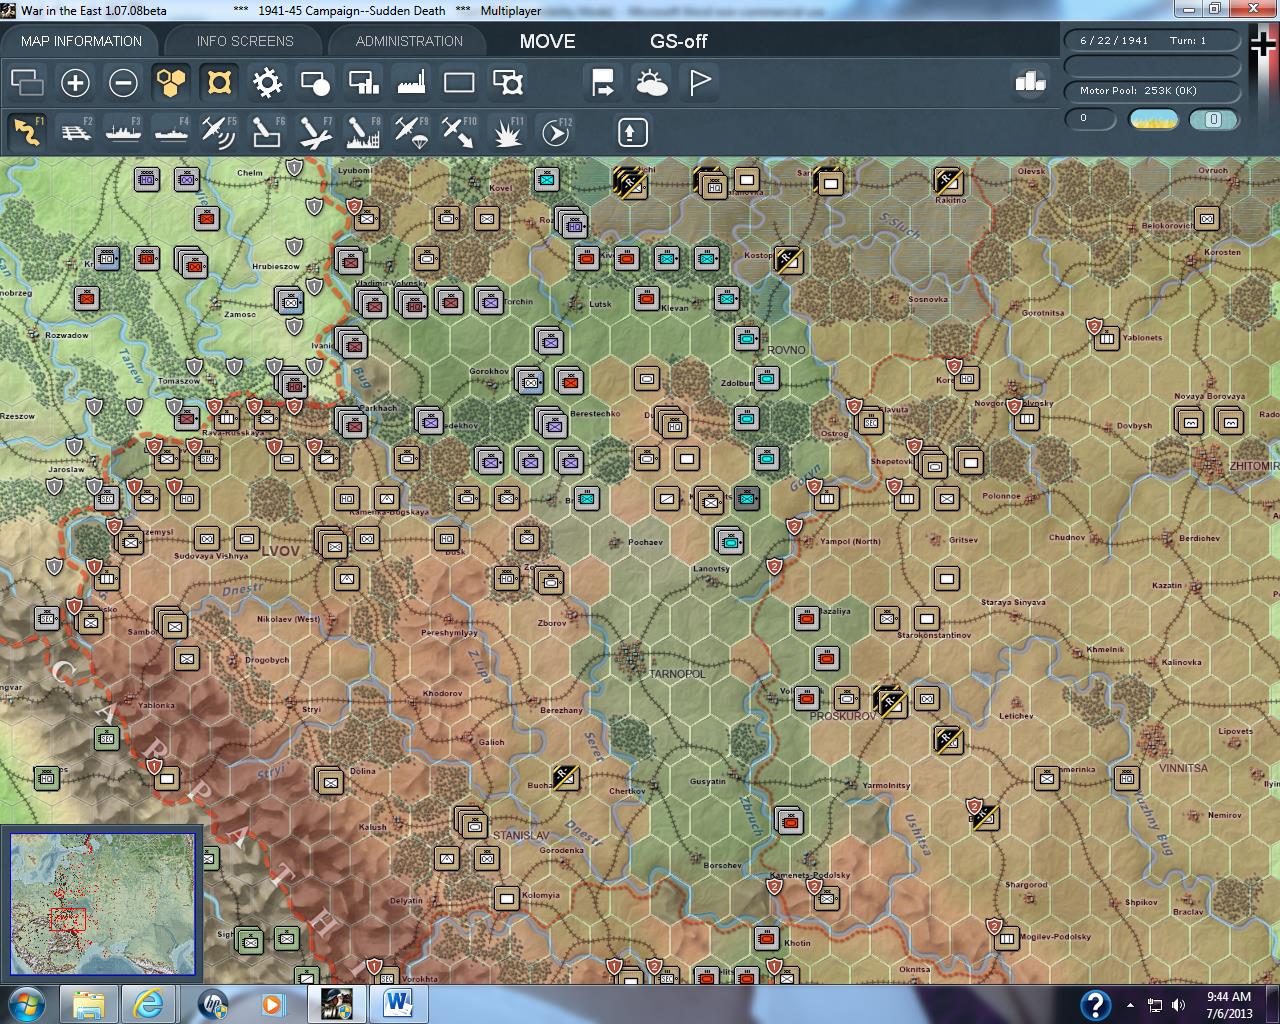Click the gear-shaped toolbar icon

[x=267, y=83]
